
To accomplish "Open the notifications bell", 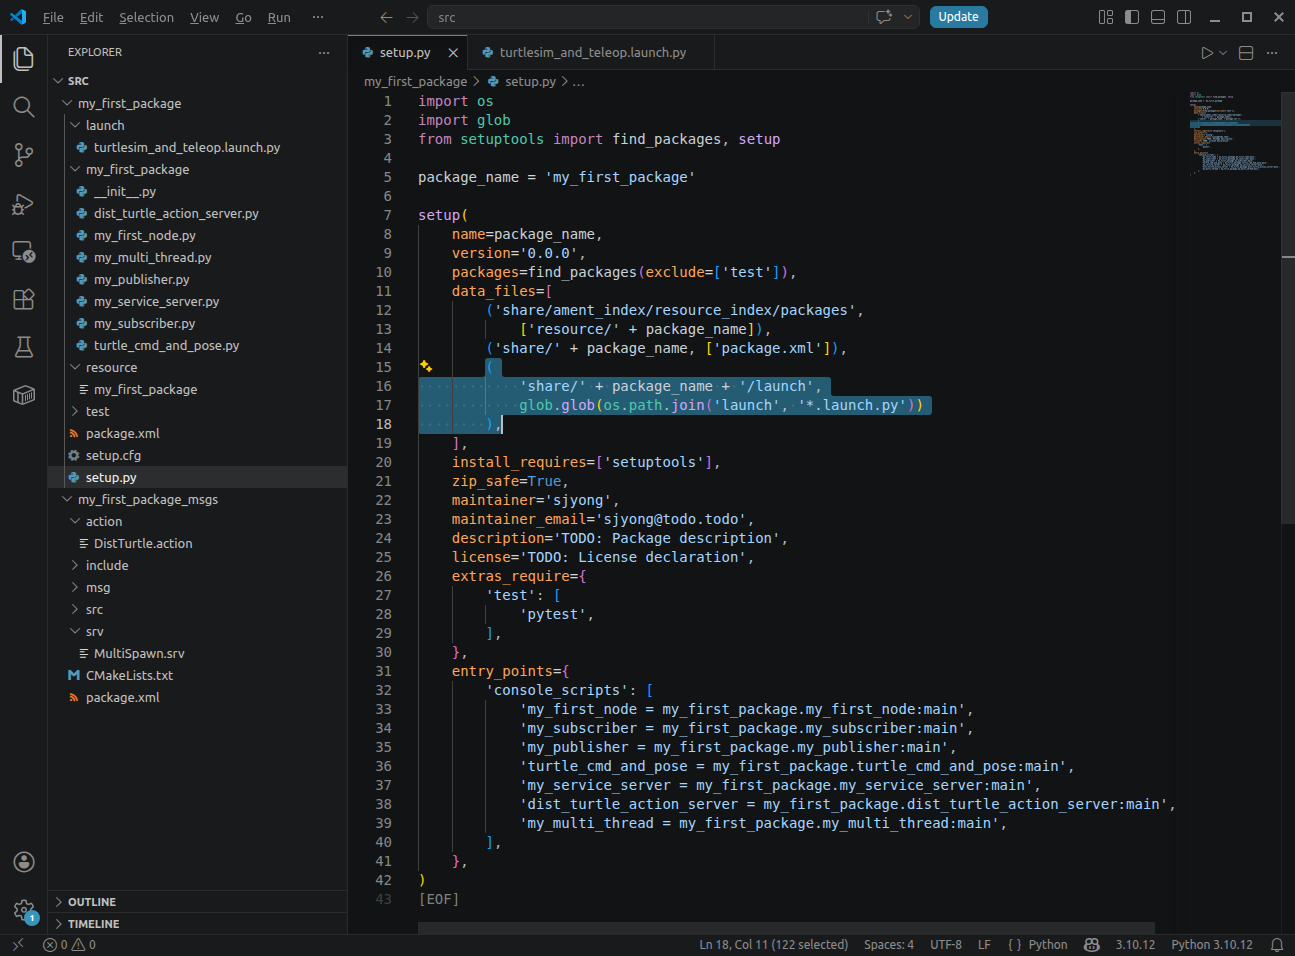I will (x=1277, y=944).
